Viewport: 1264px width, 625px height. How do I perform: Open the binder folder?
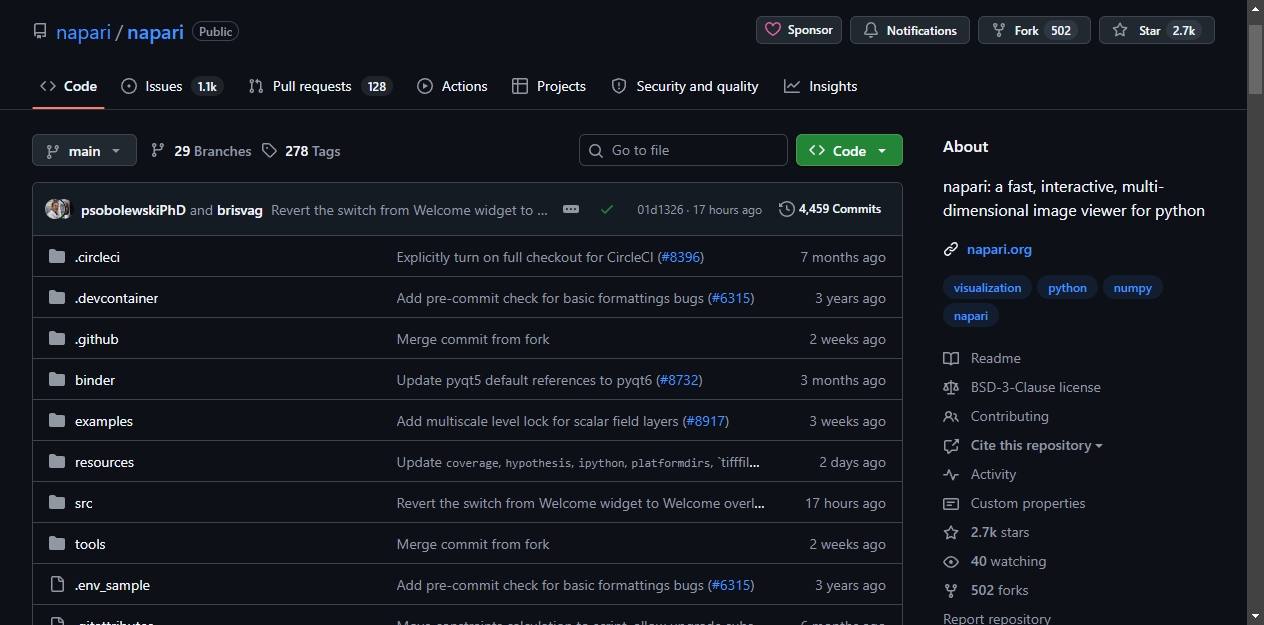coord(95,380)
